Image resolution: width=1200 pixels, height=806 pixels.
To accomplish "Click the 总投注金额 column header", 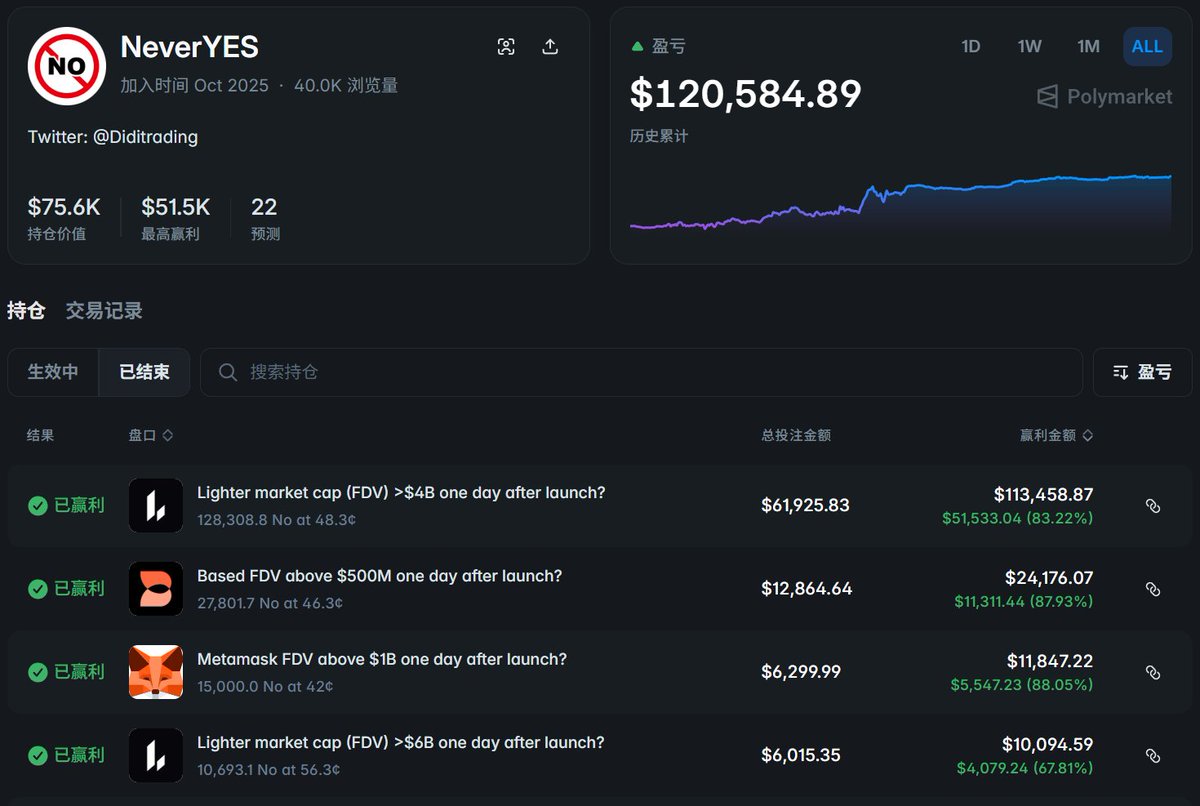I will point(796,435).
